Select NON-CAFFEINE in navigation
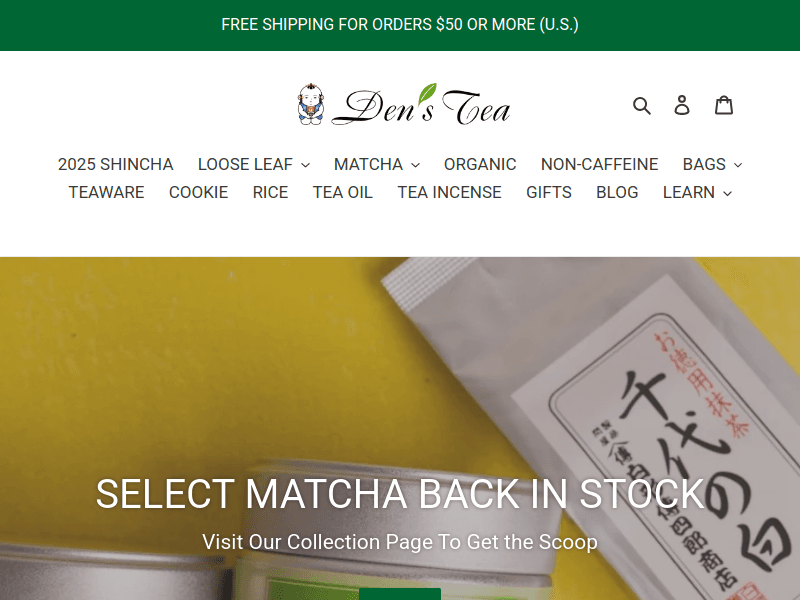 click(x=599, y=164)
